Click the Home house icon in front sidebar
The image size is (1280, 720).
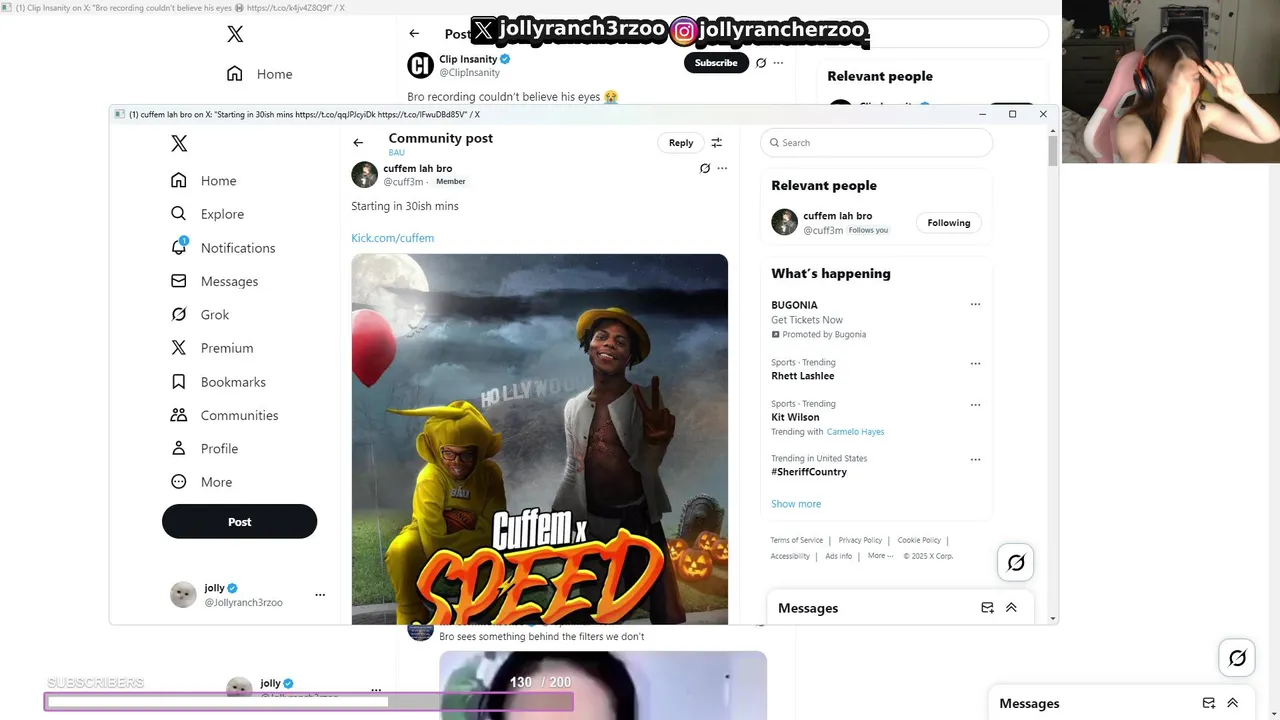coord(179,180)
